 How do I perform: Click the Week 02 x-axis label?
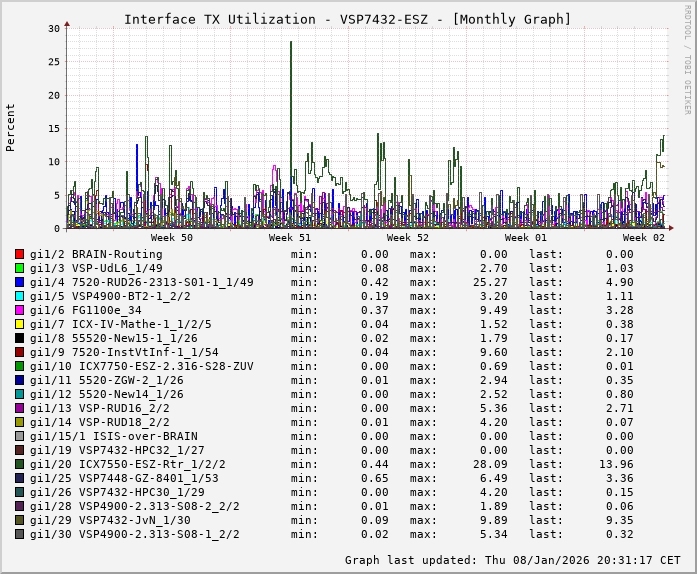pyautogui.click(x=644, y=238)
